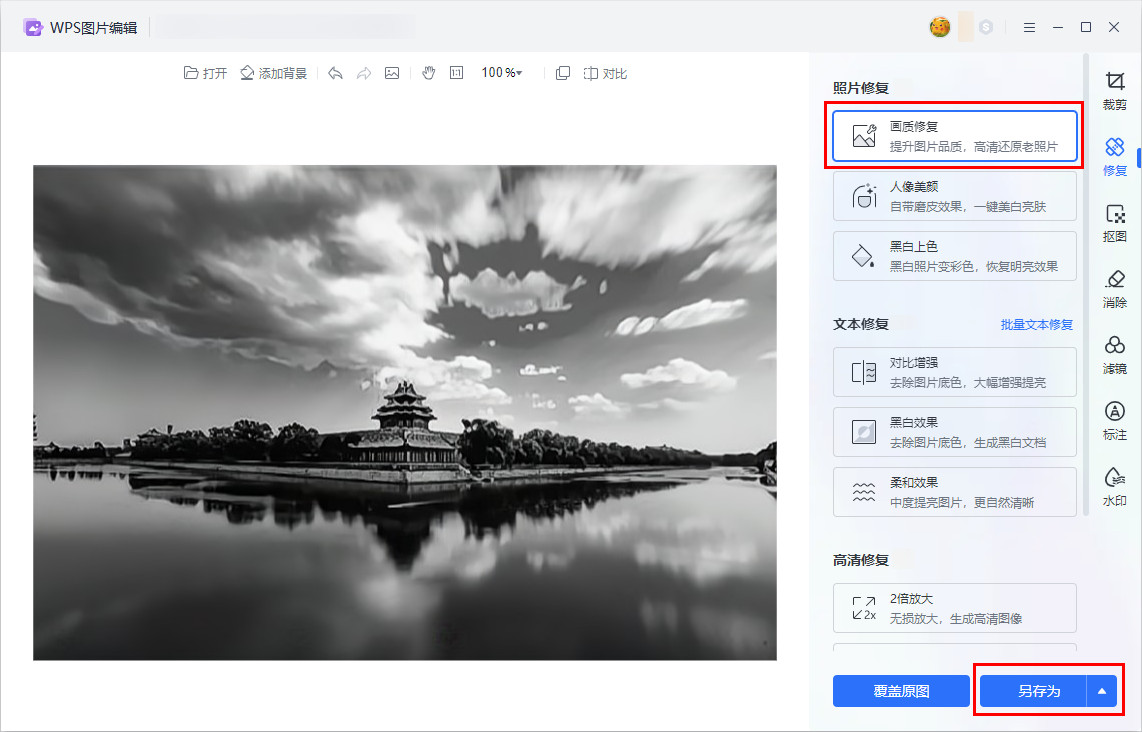Image resolution: width=1142 pixels, height=732 pixels.
Task: Open the 滤镜 filters panel
Action: coord(1114,354)
